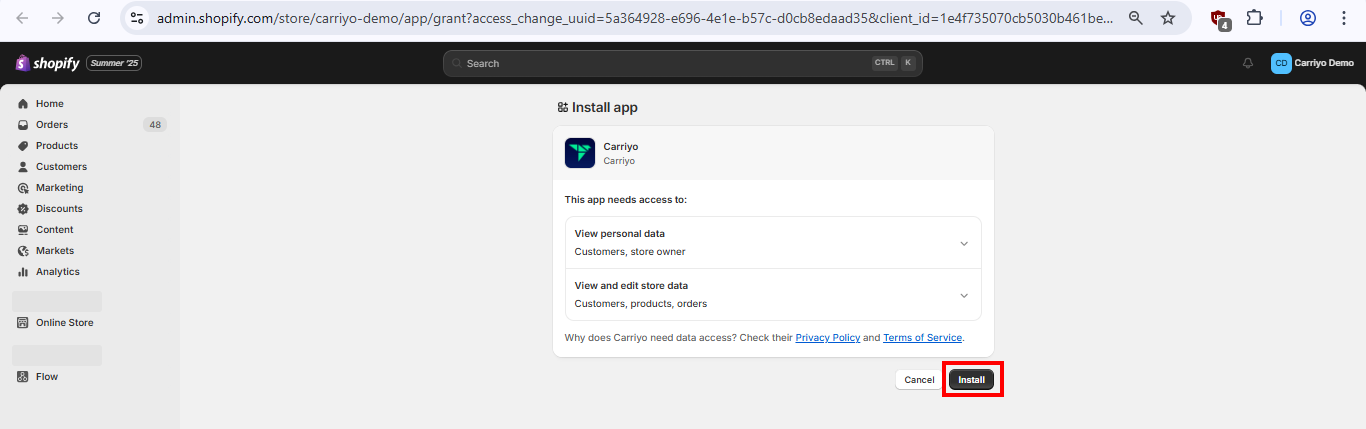Click the Install button

pyautogui.click(x=971, y=380)
